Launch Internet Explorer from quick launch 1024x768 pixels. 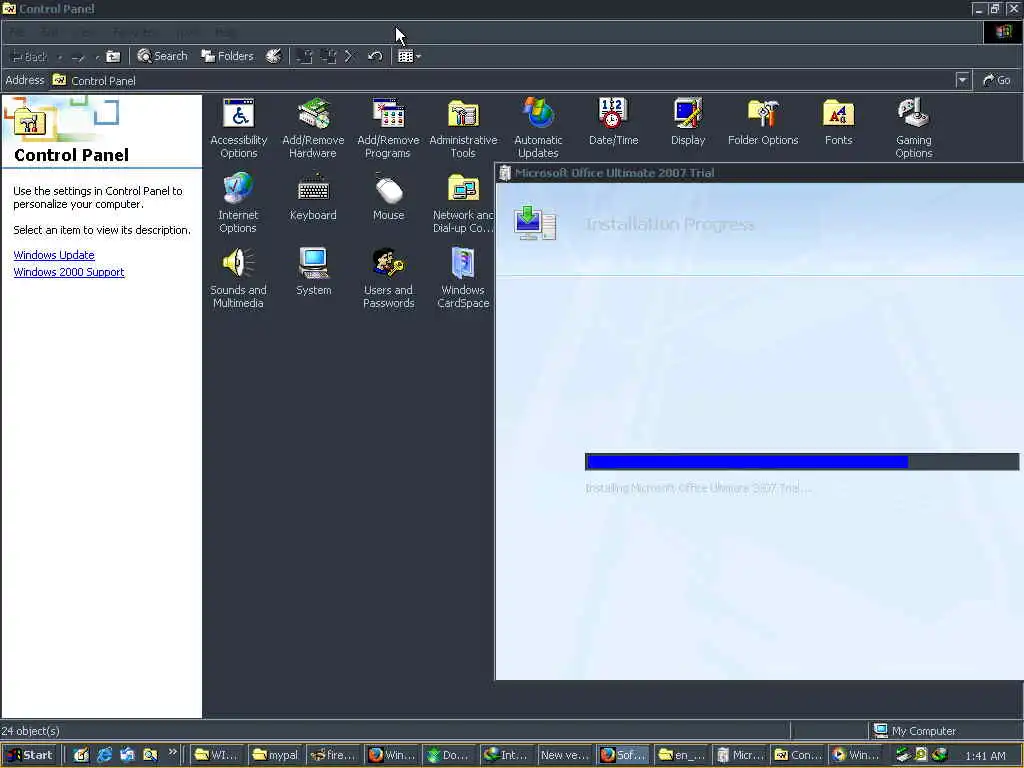[104, 755]
